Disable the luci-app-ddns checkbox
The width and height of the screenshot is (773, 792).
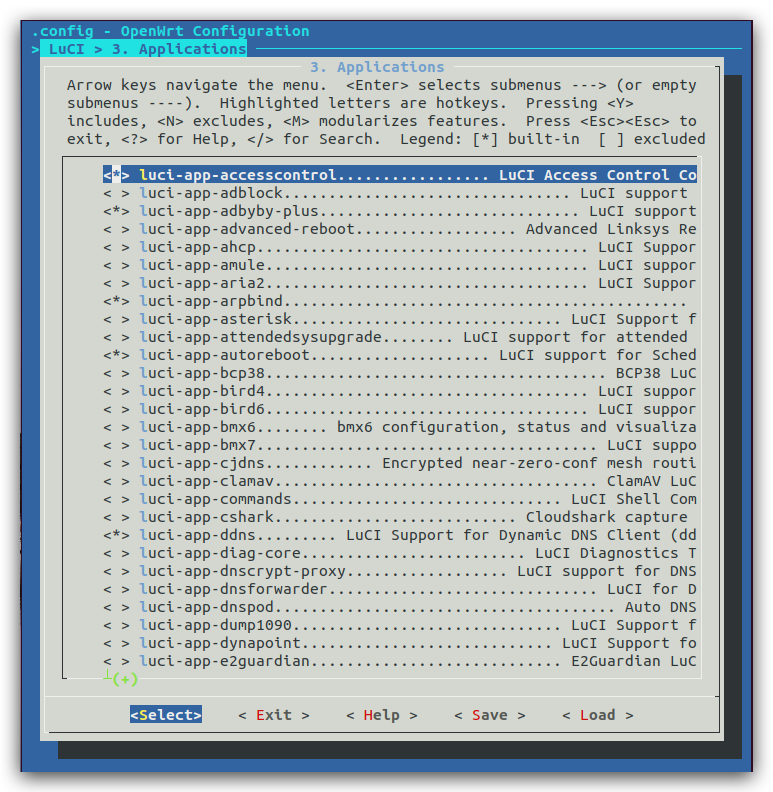116,535
